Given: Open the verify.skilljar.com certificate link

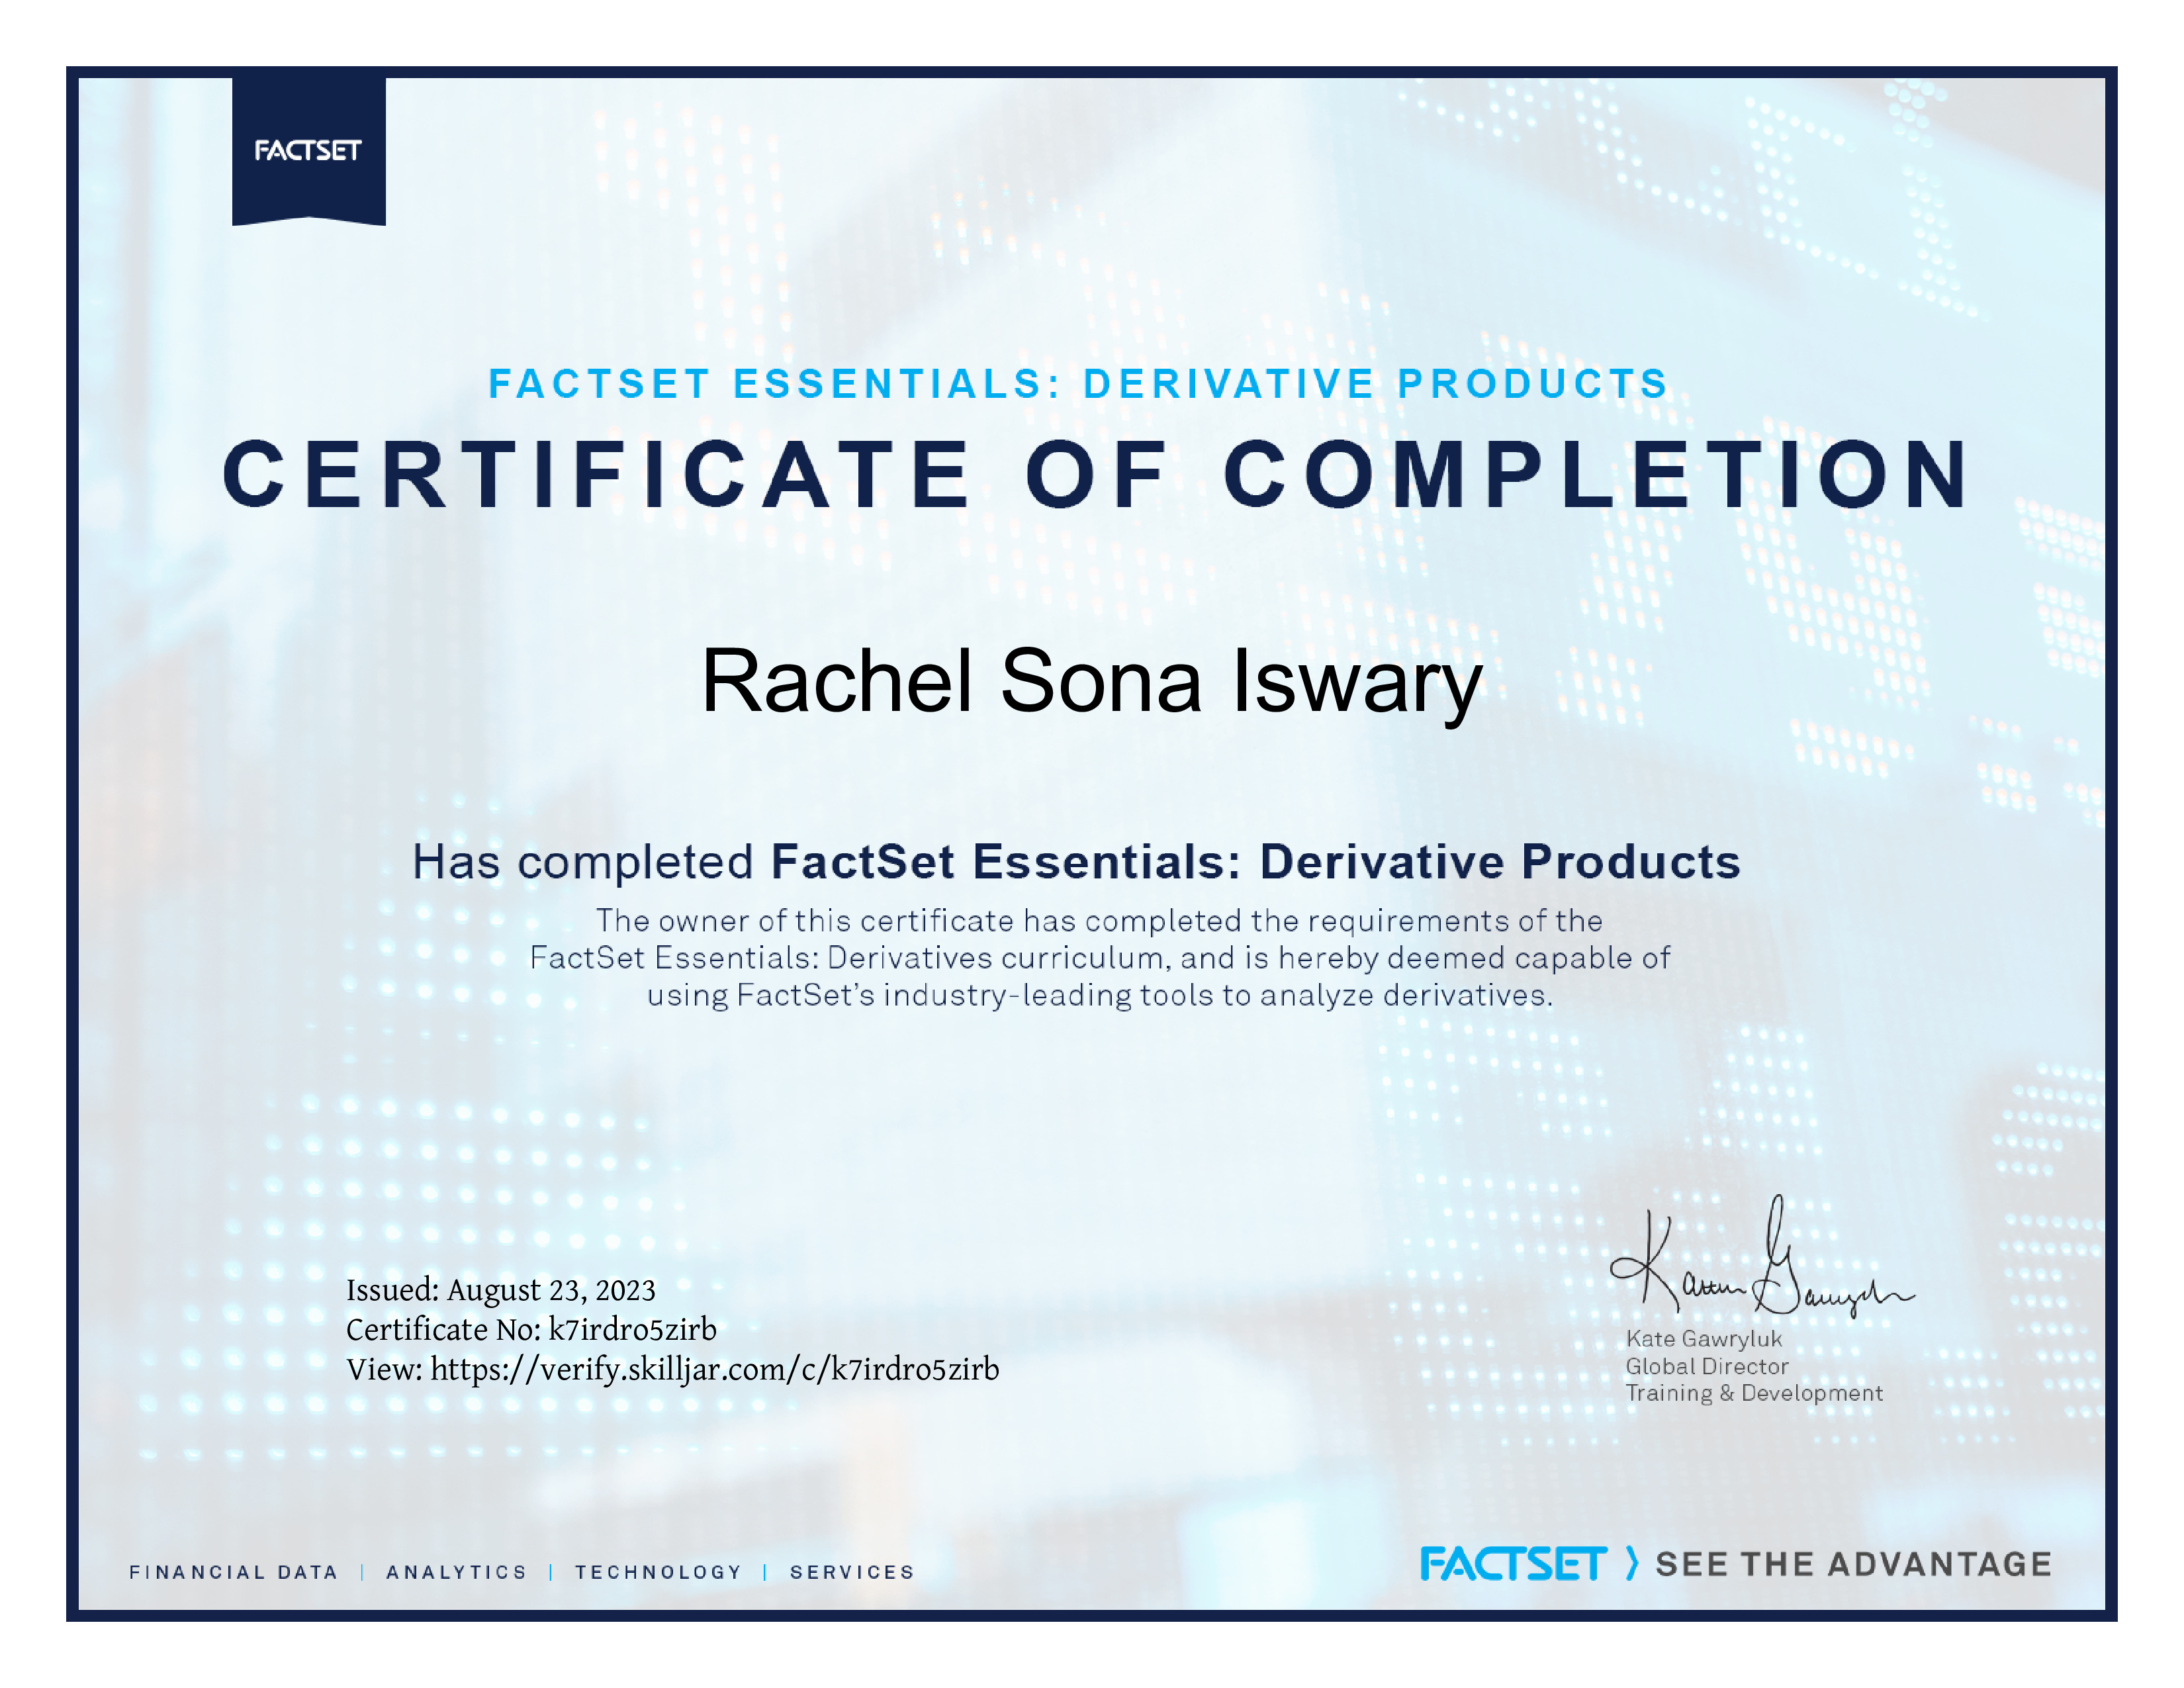Looking at the screenshot, I should 715,1369.
